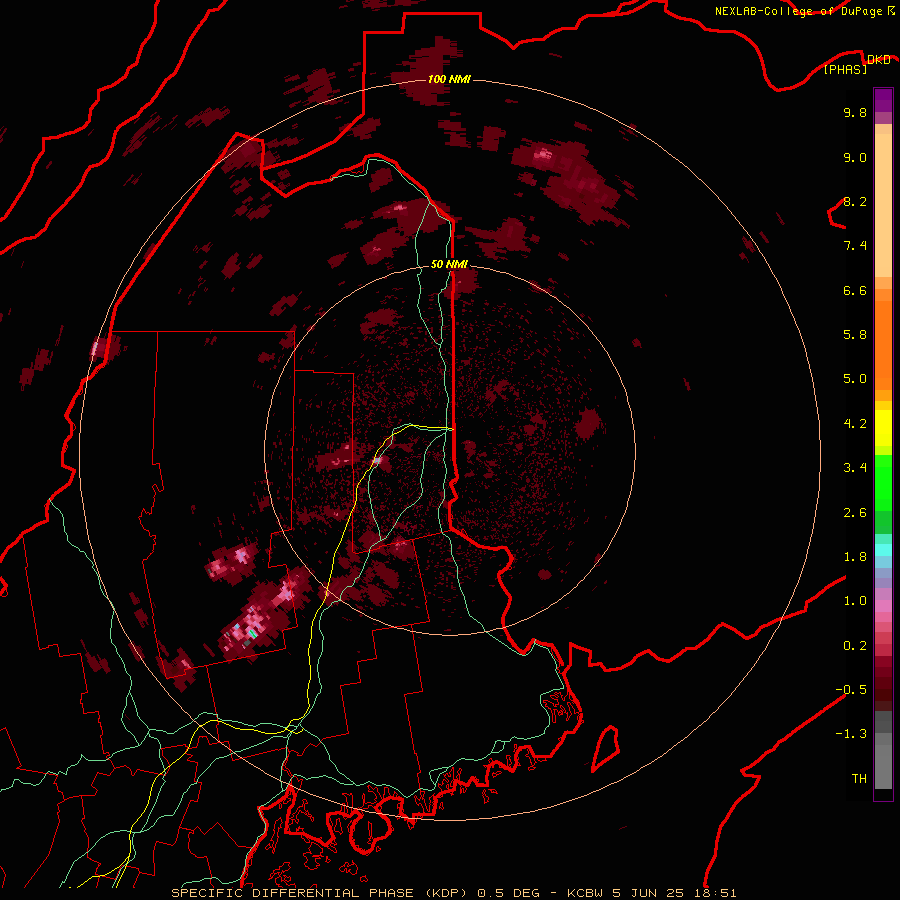The width and height of the screenshot is (900, 900).
Task: Click the 3.4 scale value
Action: (855, 468)
